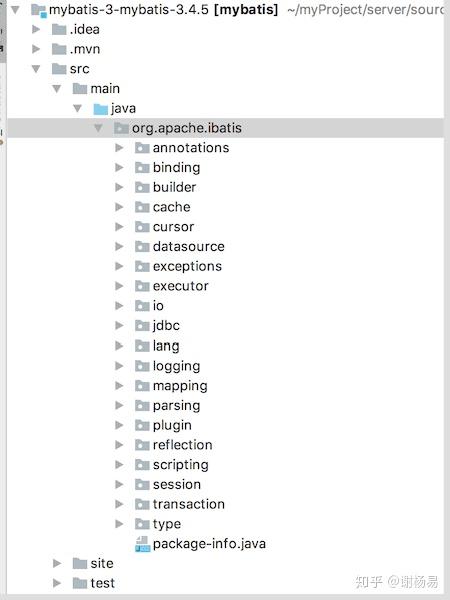Select the mapping package item
450x600 pixels.
tap(180, 386)
